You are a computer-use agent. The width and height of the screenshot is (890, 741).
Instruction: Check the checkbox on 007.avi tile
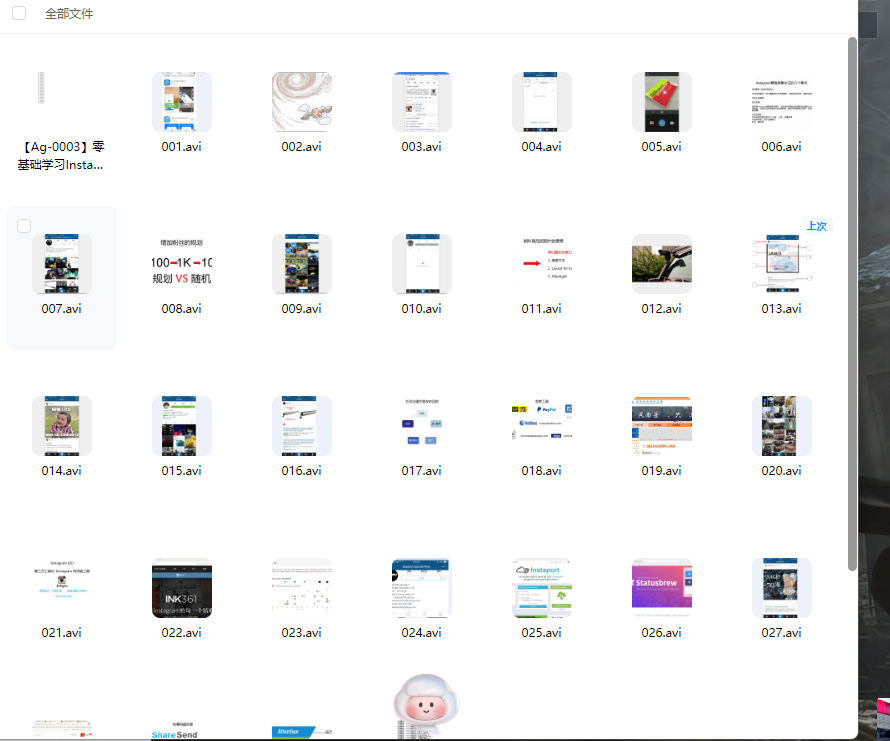24,227
